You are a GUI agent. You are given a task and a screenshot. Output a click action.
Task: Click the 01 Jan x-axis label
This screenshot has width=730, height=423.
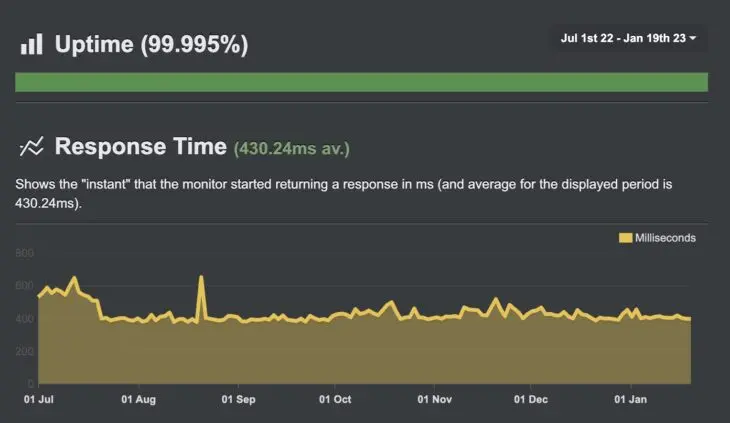pyautogui.click(x=631, y=399)
